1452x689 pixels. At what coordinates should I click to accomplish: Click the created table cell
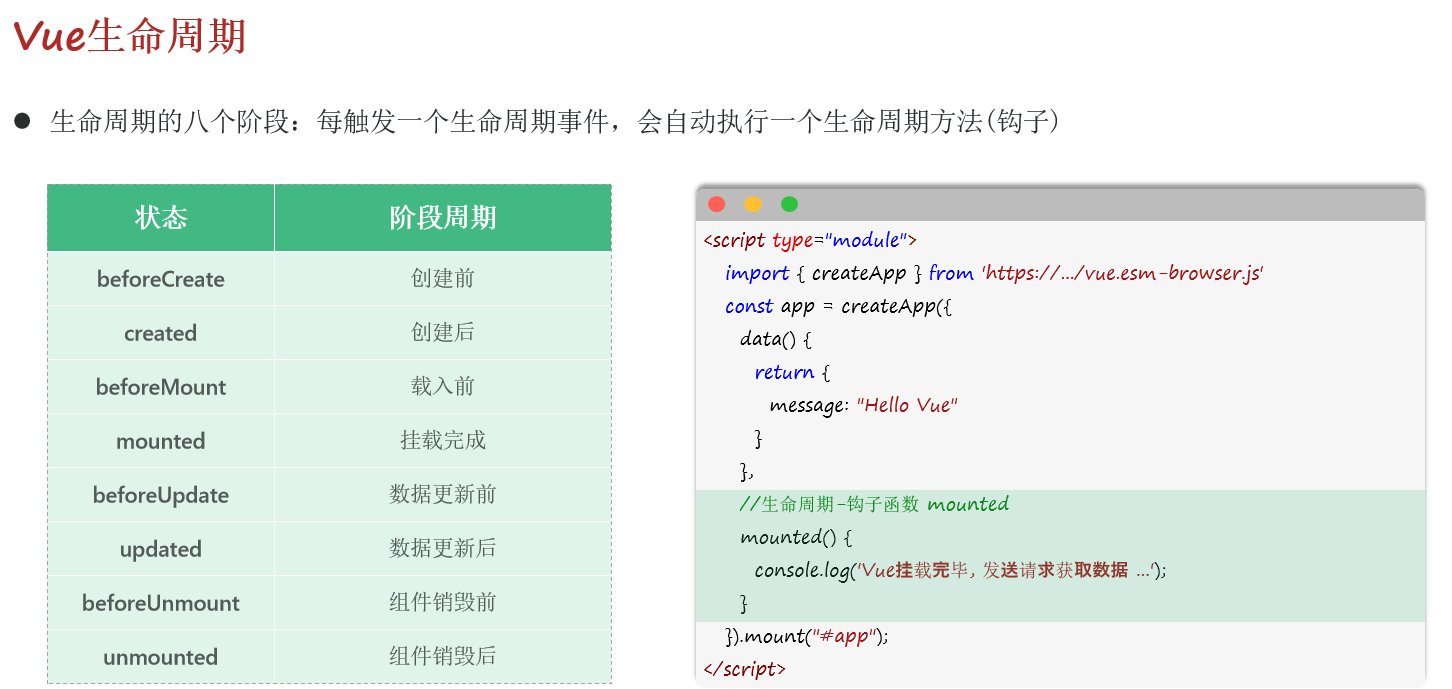[161, 333]
